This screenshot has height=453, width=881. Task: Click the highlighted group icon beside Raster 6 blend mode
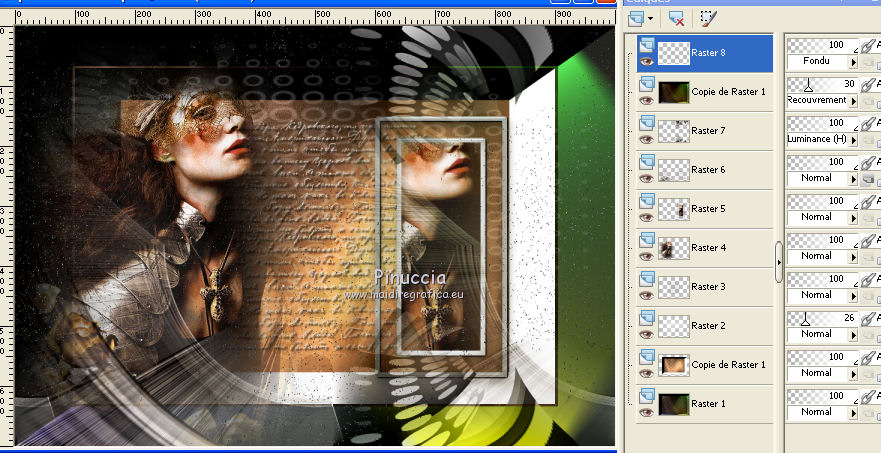click(x=868, y=179)
